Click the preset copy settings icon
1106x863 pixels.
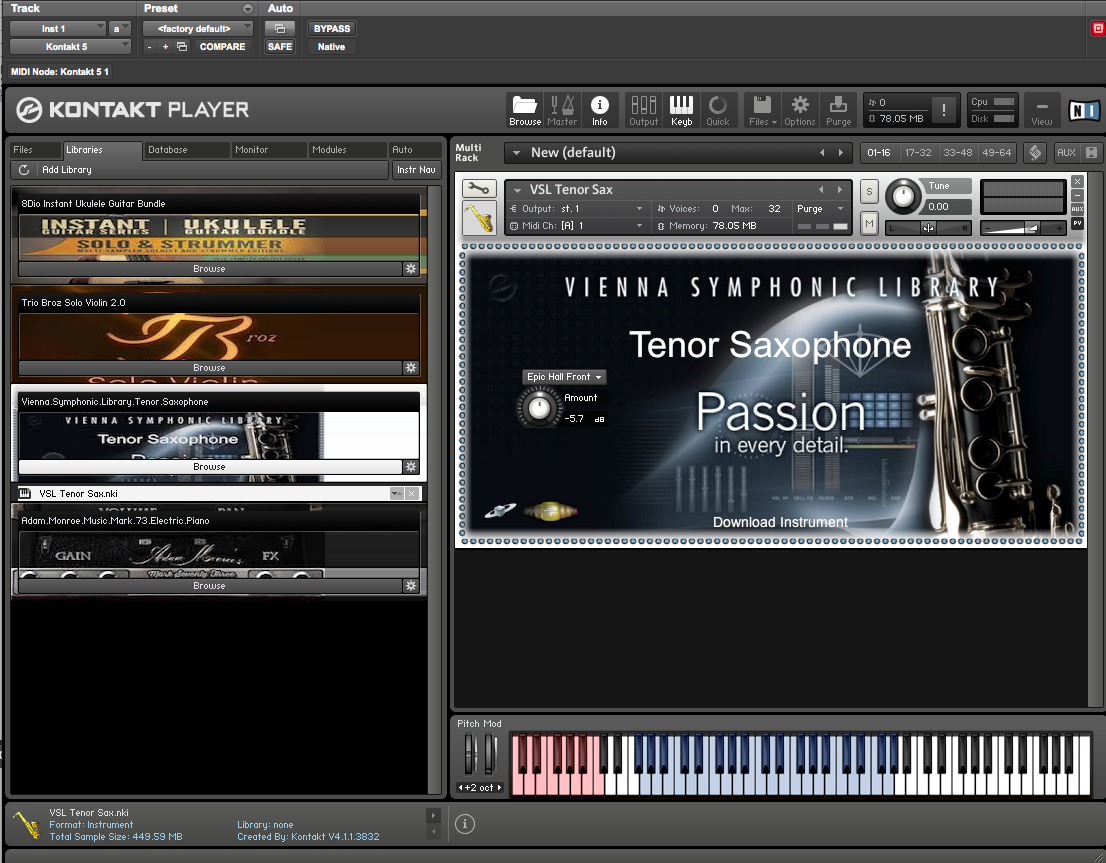tap(182, 47)
